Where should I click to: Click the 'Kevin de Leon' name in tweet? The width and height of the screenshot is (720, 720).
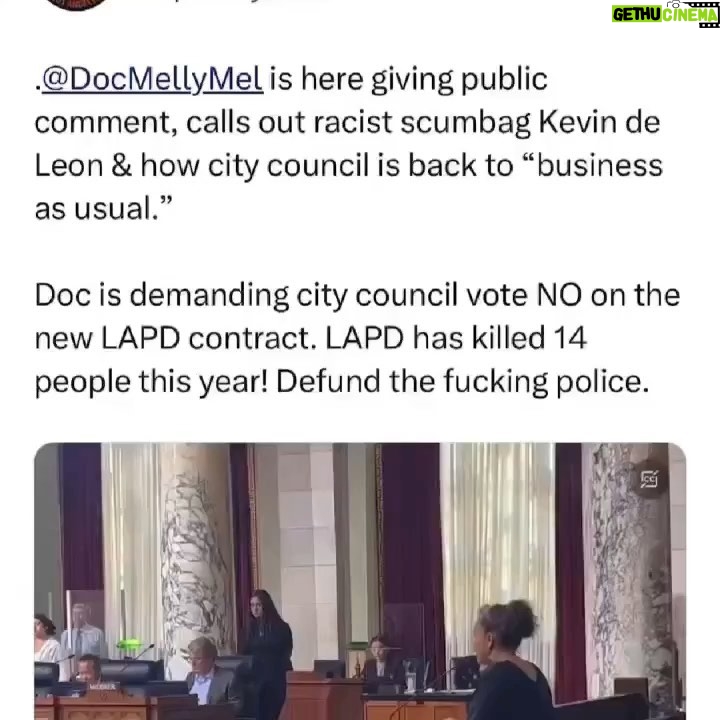(x=348, y=144)
